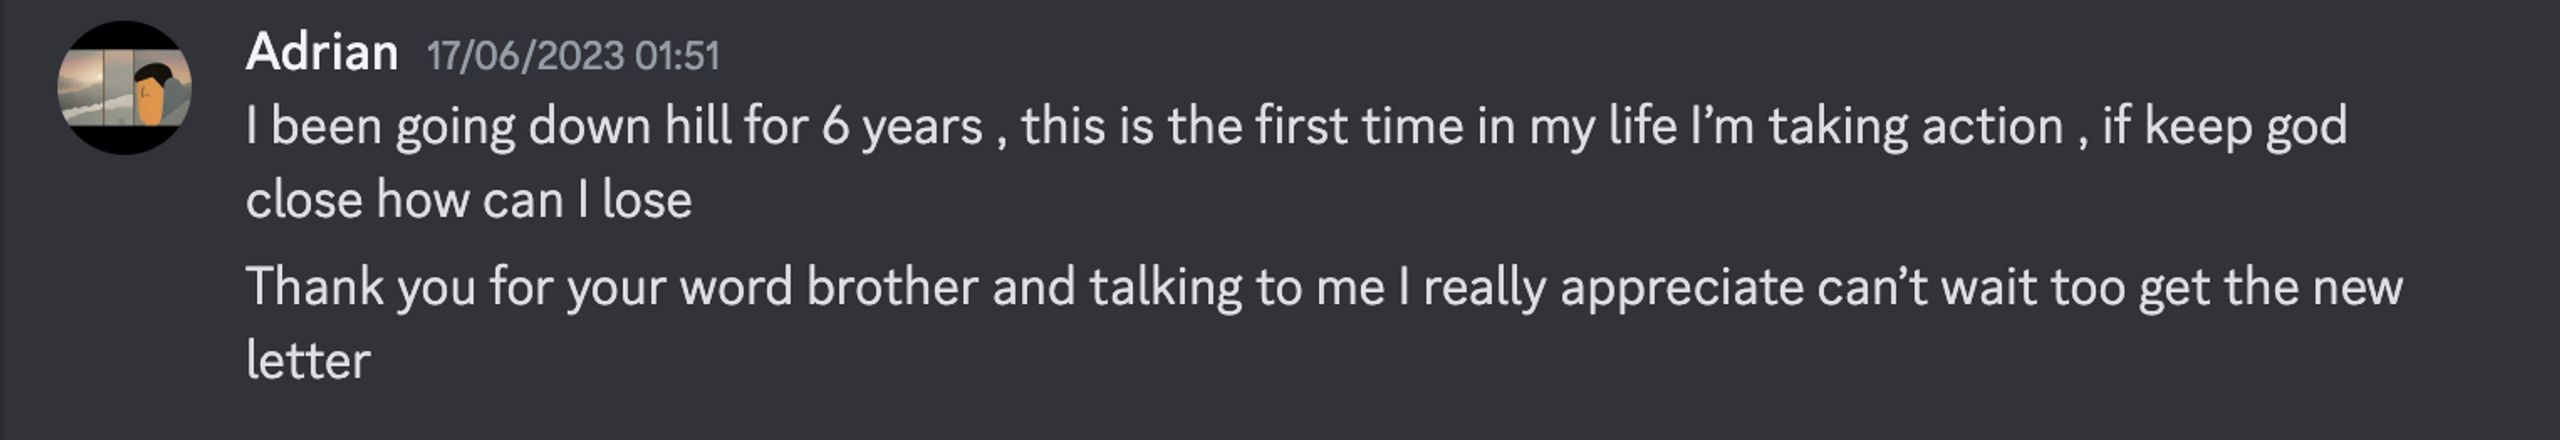
Task: Click the username Adrian
Action: [x=321, y=52]
